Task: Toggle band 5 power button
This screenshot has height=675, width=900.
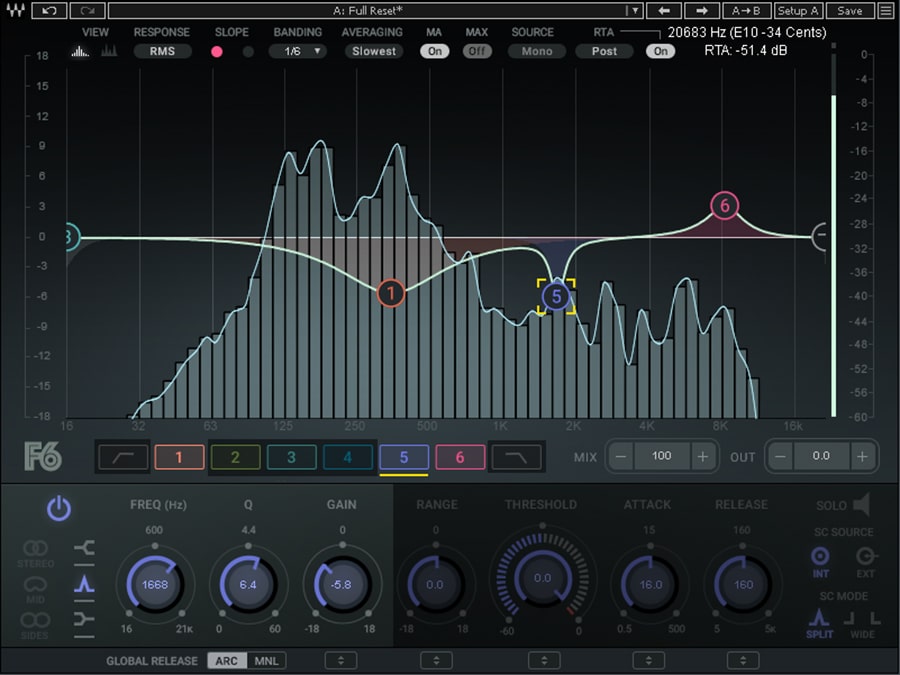Action: point(59,509)
